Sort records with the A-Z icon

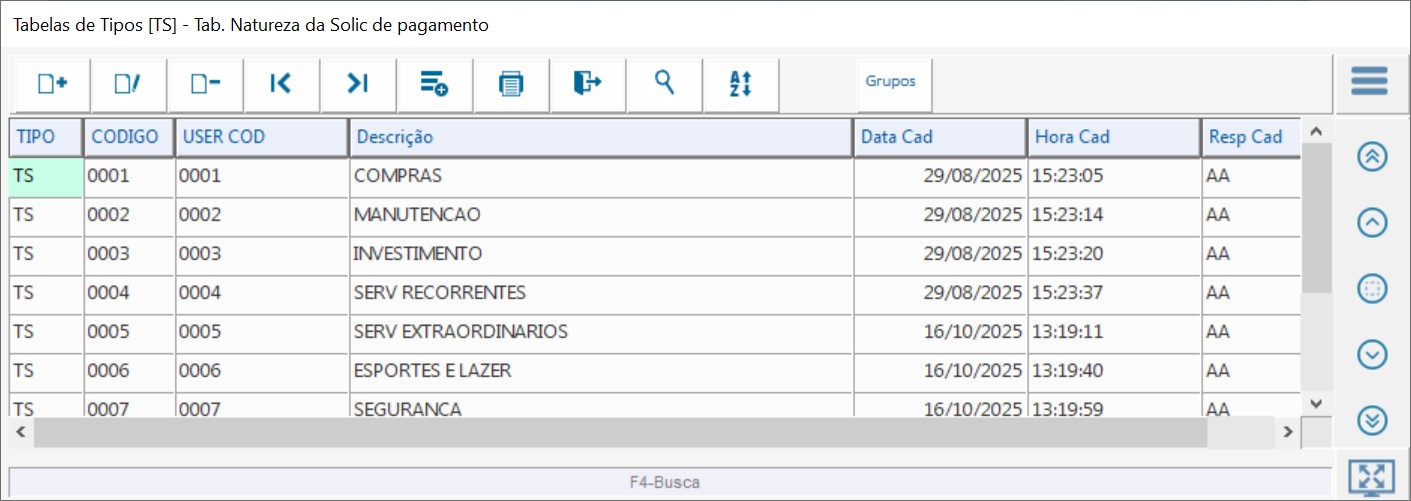pyautogui.click(x=740, y=84)
